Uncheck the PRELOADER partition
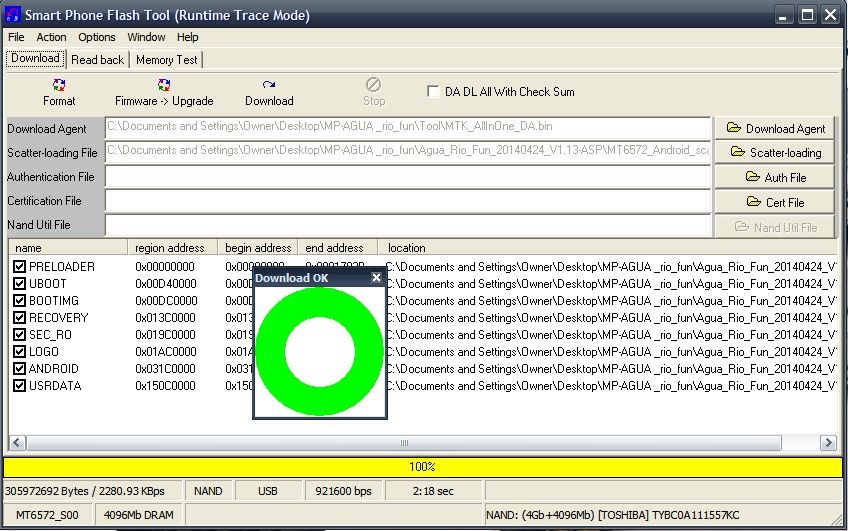 tap(19, 267)
